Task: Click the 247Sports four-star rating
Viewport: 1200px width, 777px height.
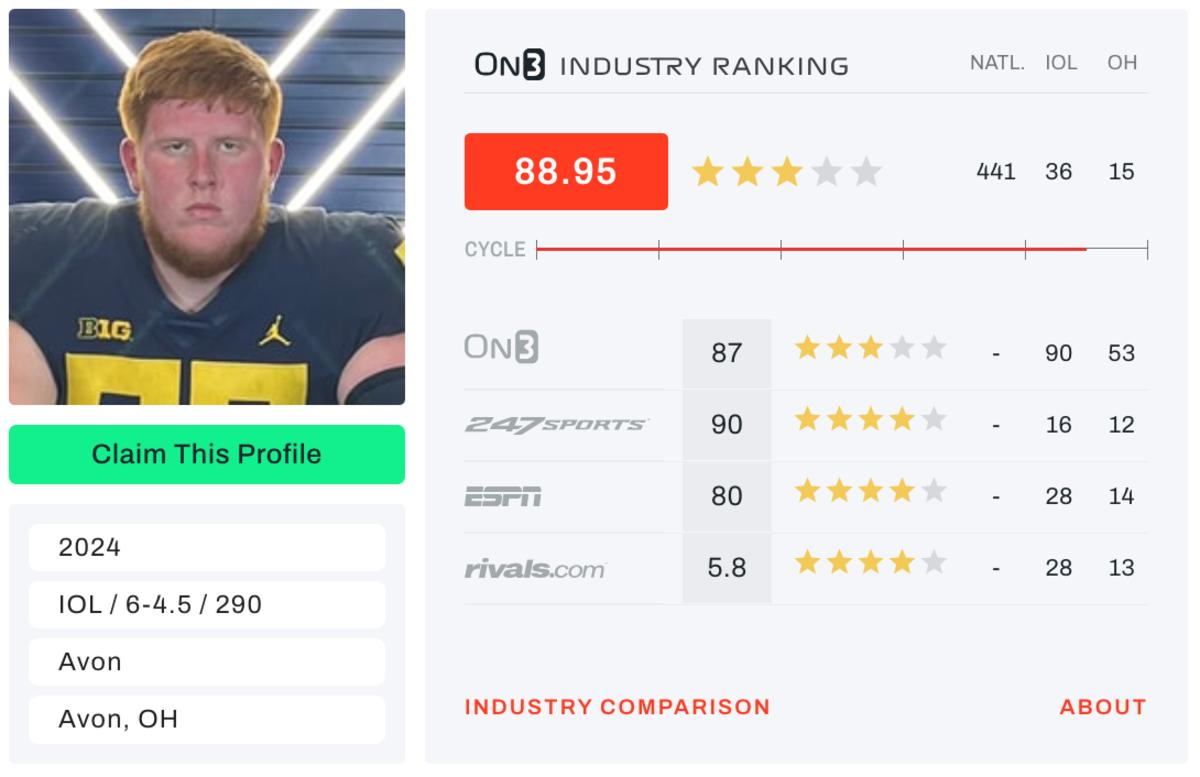Action: [870, 420]
